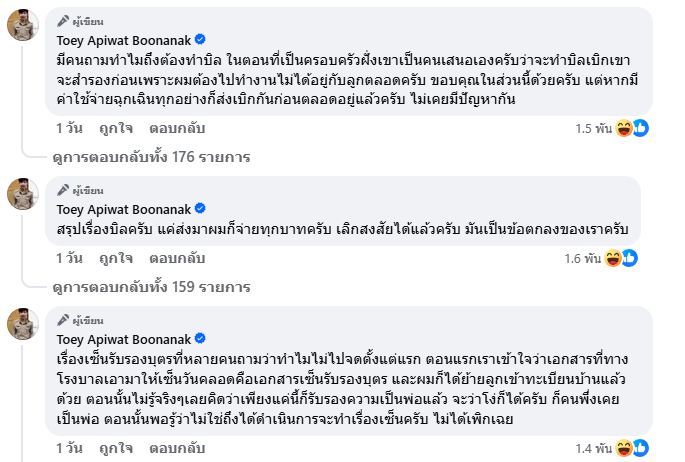
Task: Open the "1 วัน" timestamp on the top comment
Action: 69,128
